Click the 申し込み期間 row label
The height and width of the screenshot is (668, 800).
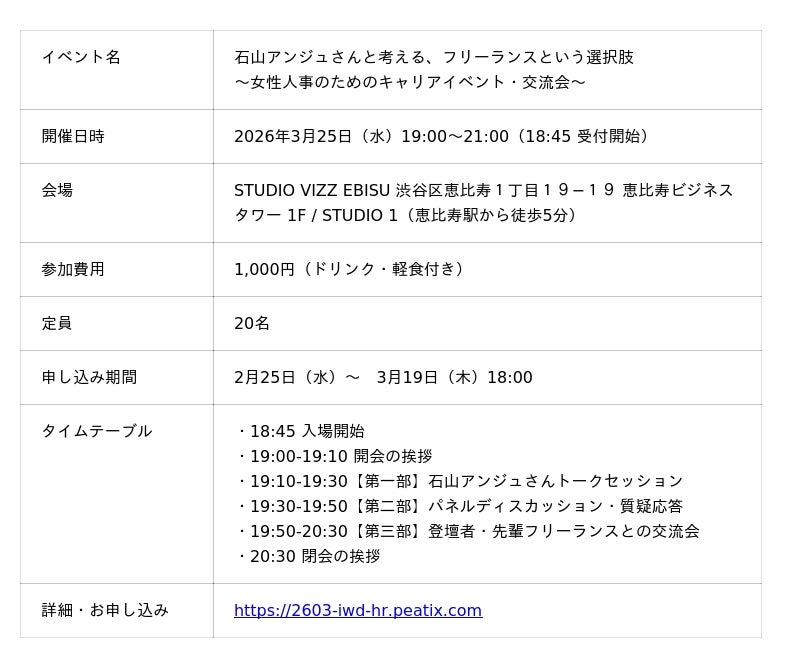(x=89, y=378)
